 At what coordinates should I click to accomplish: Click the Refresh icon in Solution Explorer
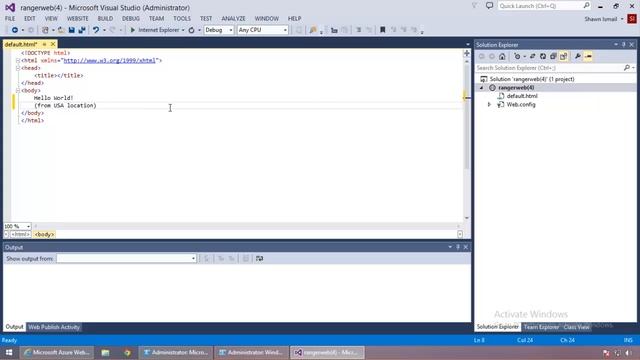tap(543, 56)
